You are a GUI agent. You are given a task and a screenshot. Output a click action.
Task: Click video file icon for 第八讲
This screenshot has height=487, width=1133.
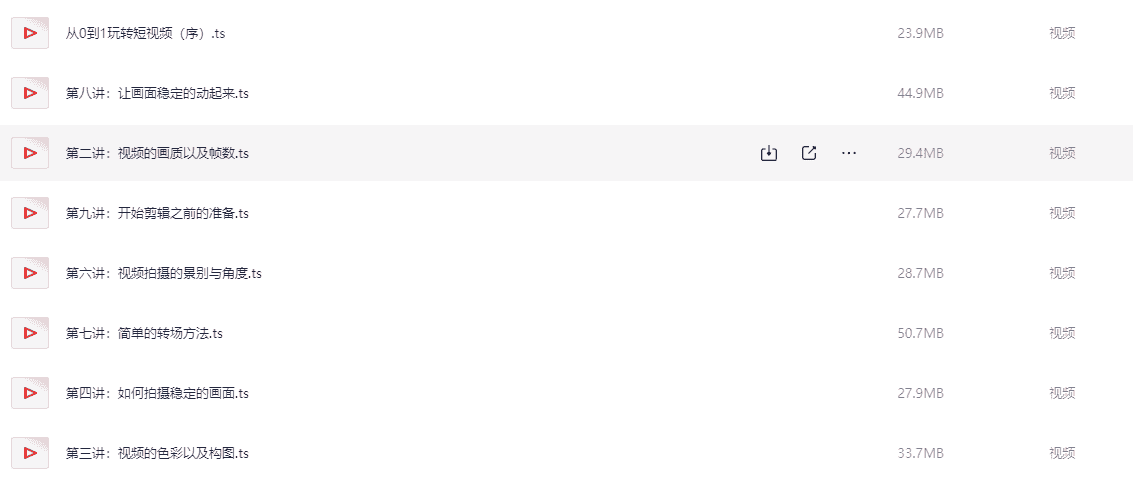tap(30, 93)
